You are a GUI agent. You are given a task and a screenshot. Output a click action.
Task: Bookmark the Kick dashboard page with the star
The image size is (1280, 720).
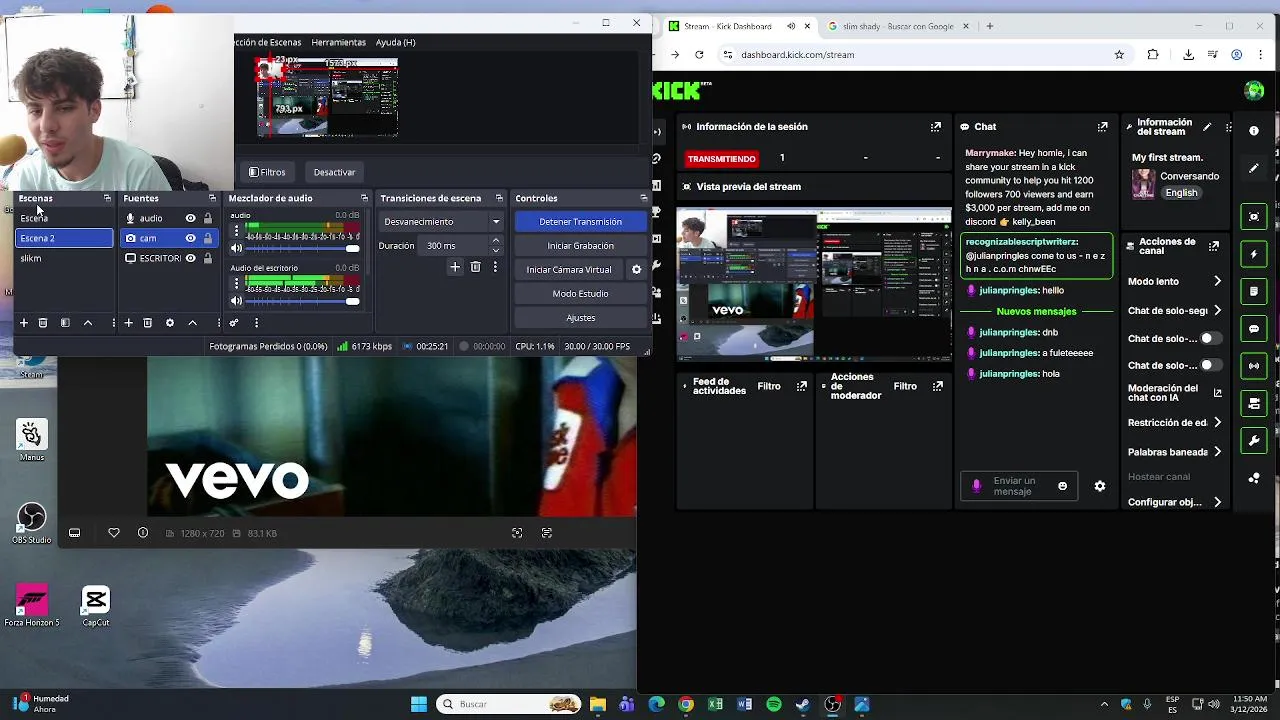[1119, 55]
